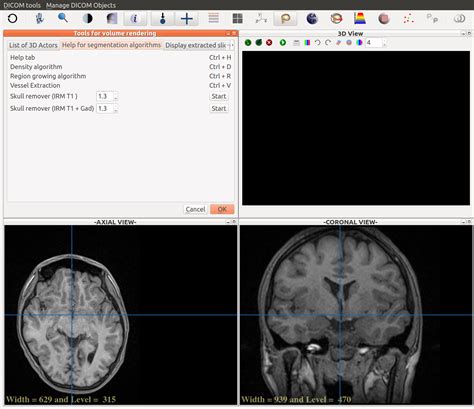Click the green play button in 3D View
474x409 pixels.
[x=283, y=43]
